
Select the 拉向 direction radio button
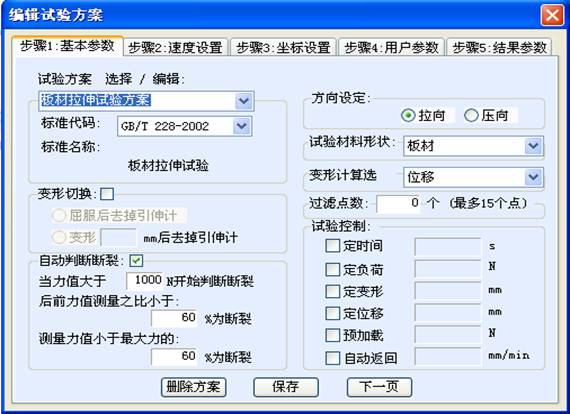coord(408,116)
